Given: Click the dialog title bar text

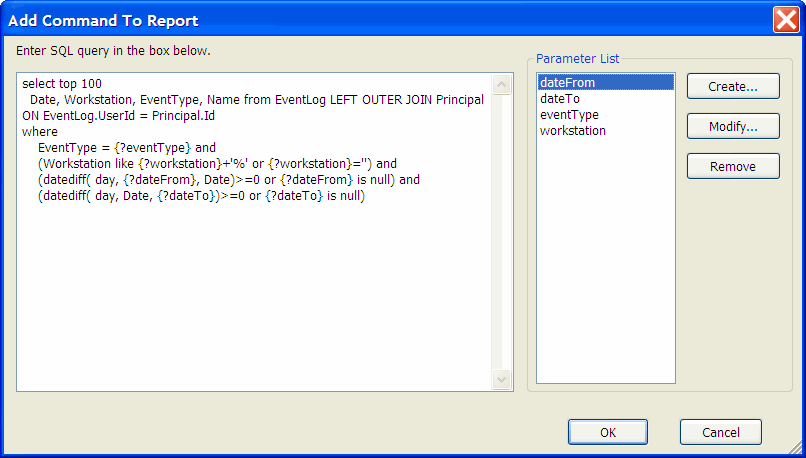Looking at the screenshot, I should point(104,20).
